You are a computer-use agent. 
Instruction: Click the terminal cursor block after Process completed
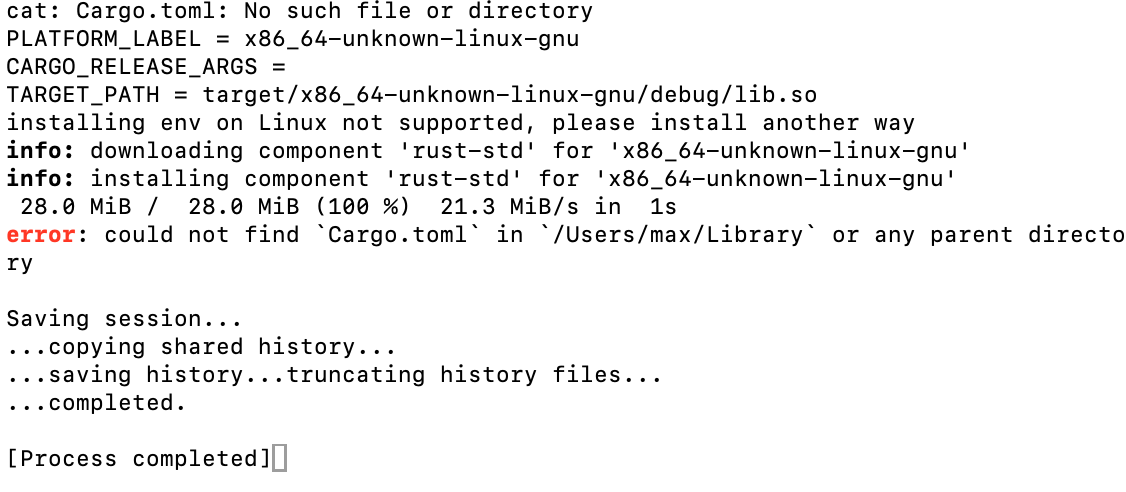tap(279, 459)
